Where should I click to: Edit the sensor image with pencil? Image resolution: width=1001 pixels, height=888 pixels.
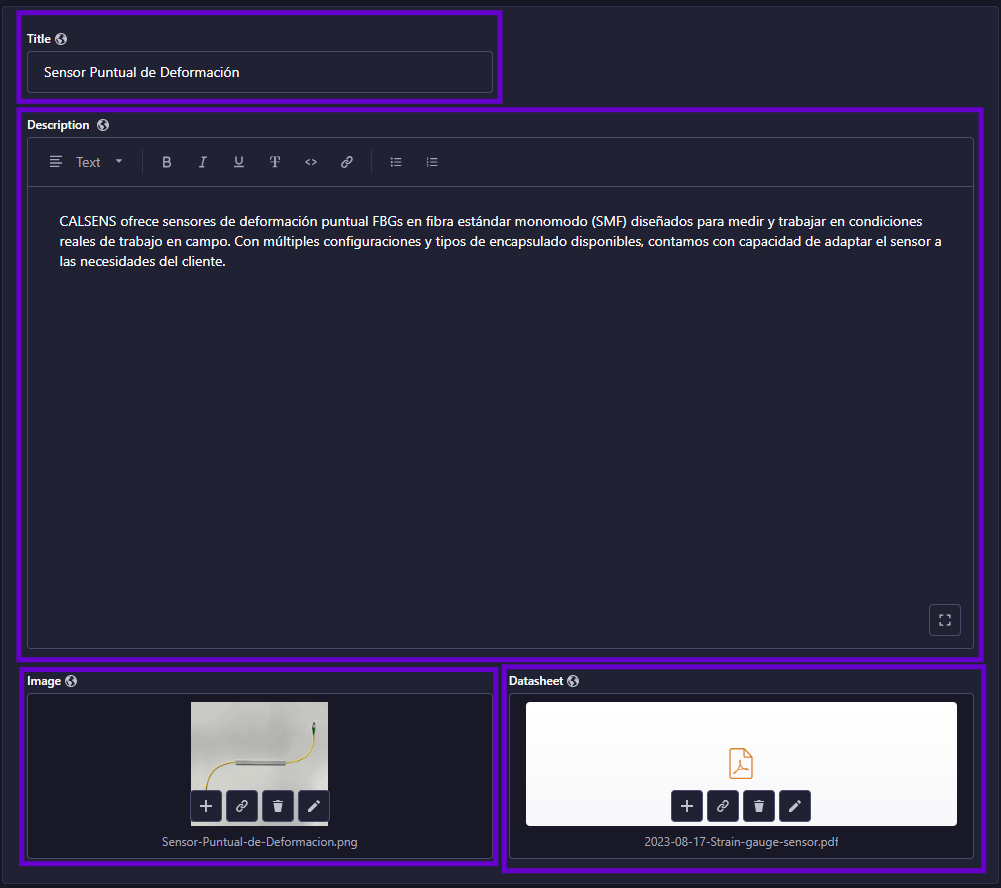point(314,806)
